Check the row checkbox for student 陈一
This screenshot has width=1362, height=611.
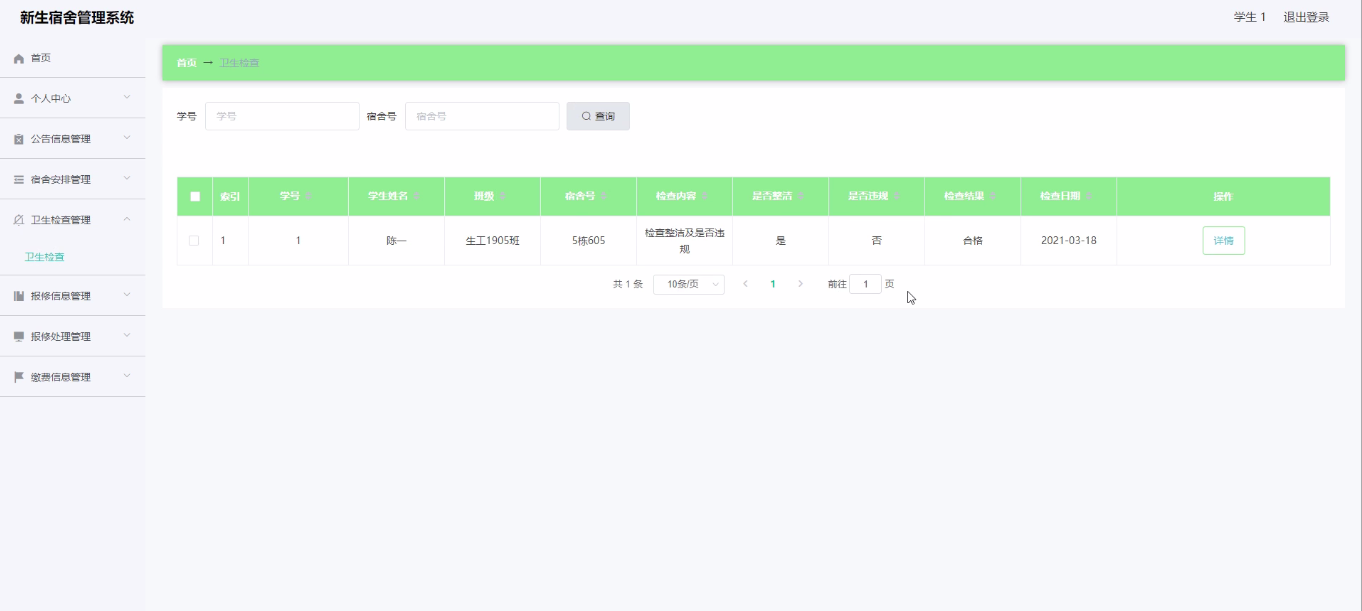point(194,241)
